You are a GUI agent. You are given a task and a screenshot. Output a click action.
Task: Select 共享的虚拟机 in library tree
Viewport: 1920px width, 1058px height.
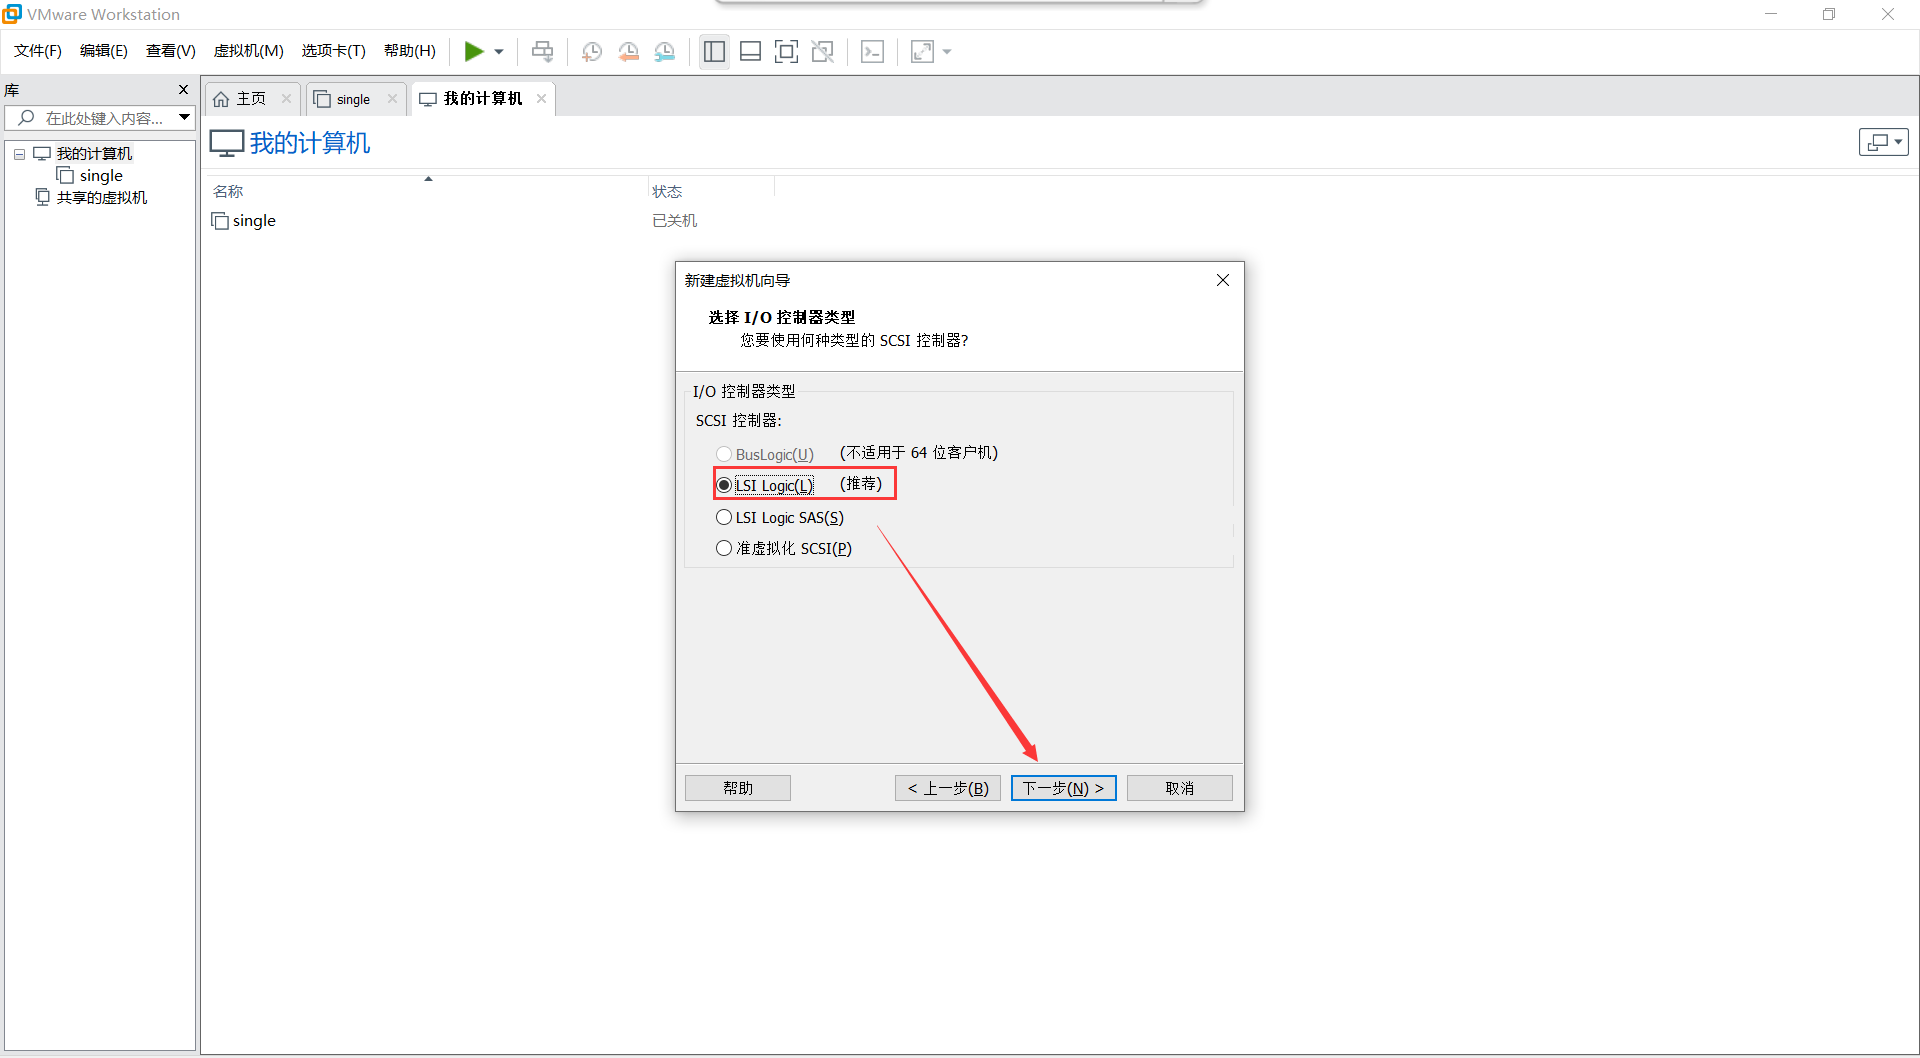(x=102, y=198)
